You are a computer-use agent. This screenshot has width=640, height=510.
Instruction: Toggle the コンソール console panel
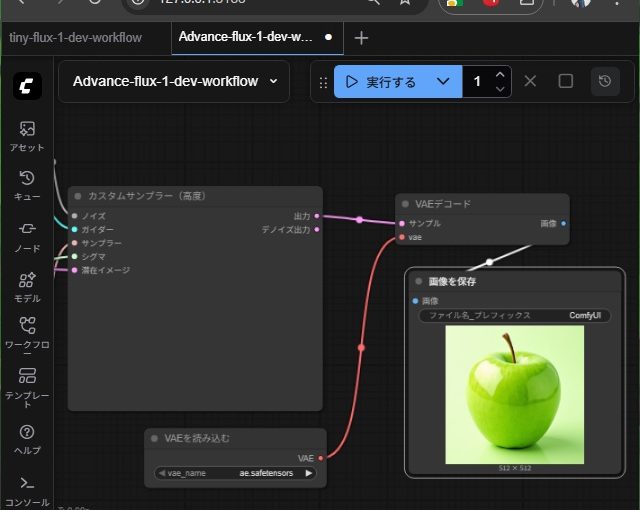(27, 491)
